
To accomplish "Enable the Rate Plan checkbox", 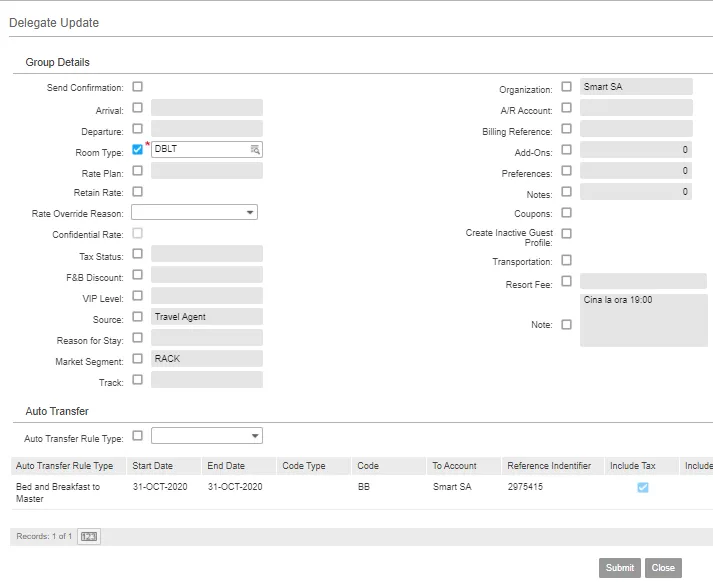I will [137, 171].
